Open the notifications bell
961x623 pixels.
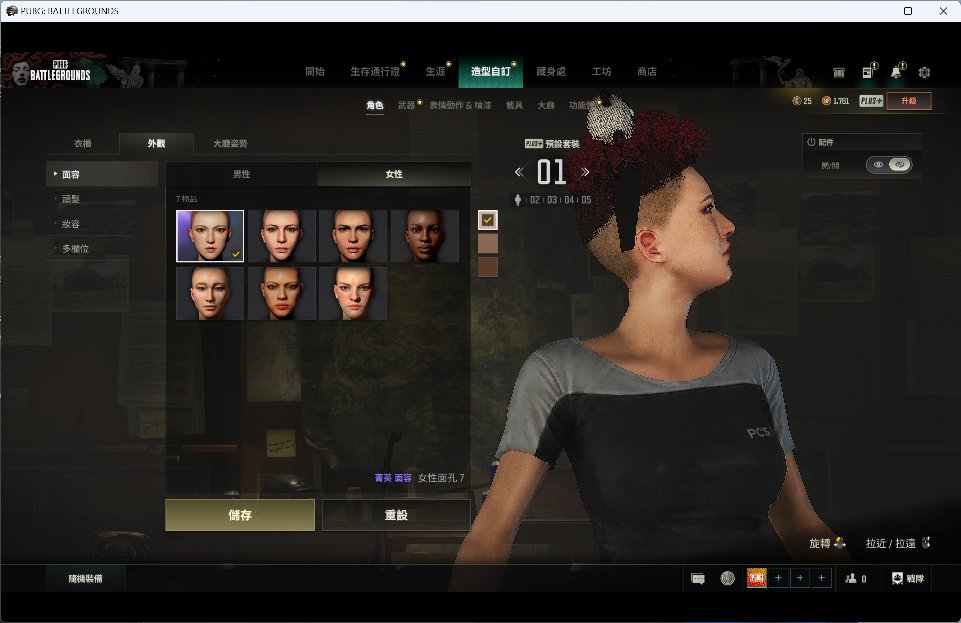pos(897,71)
